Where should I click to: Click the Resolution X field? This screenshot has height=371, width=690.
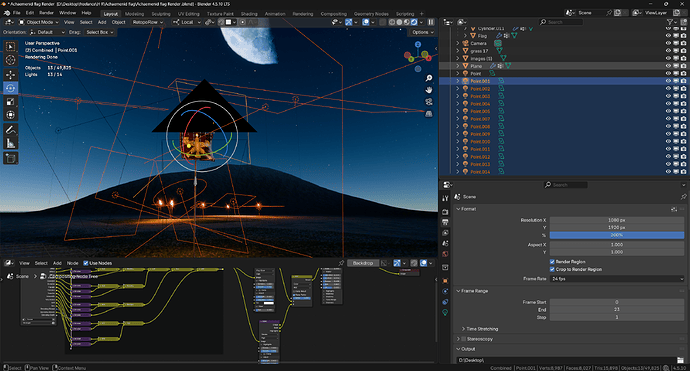click(617, 220)
